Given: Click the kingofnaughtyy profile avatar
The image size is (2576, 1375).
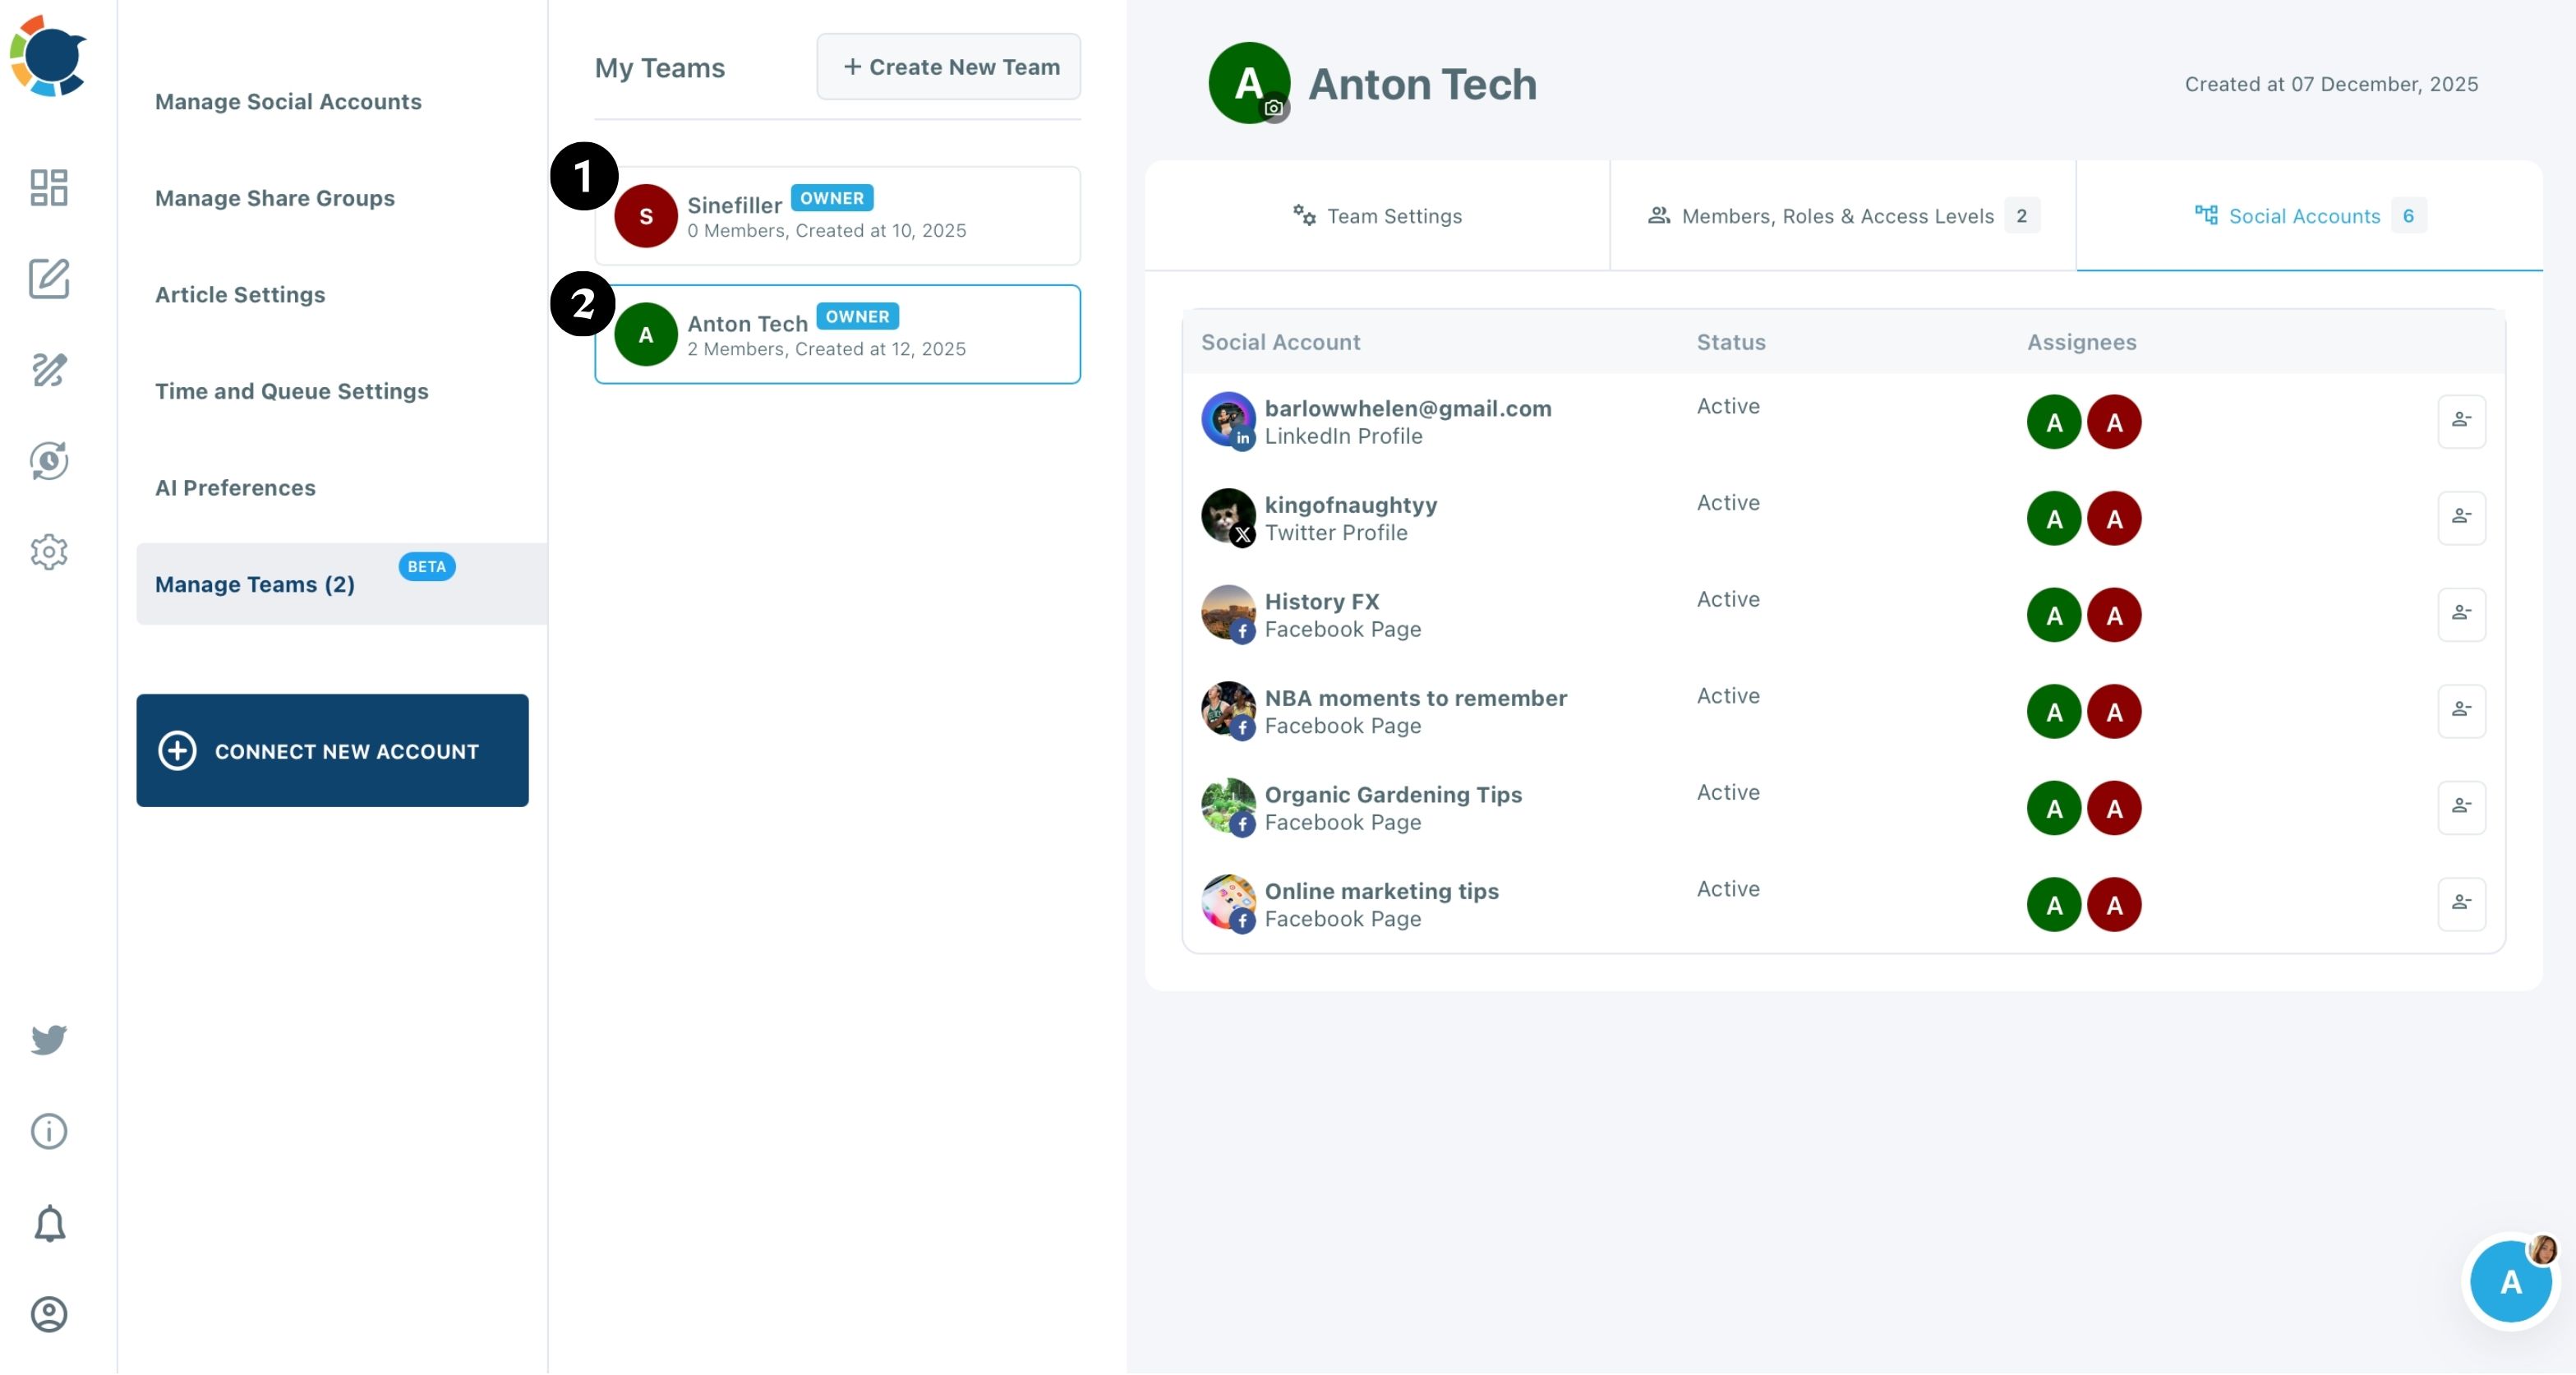Looking at the screenshot, I should tap(1228, 517).
